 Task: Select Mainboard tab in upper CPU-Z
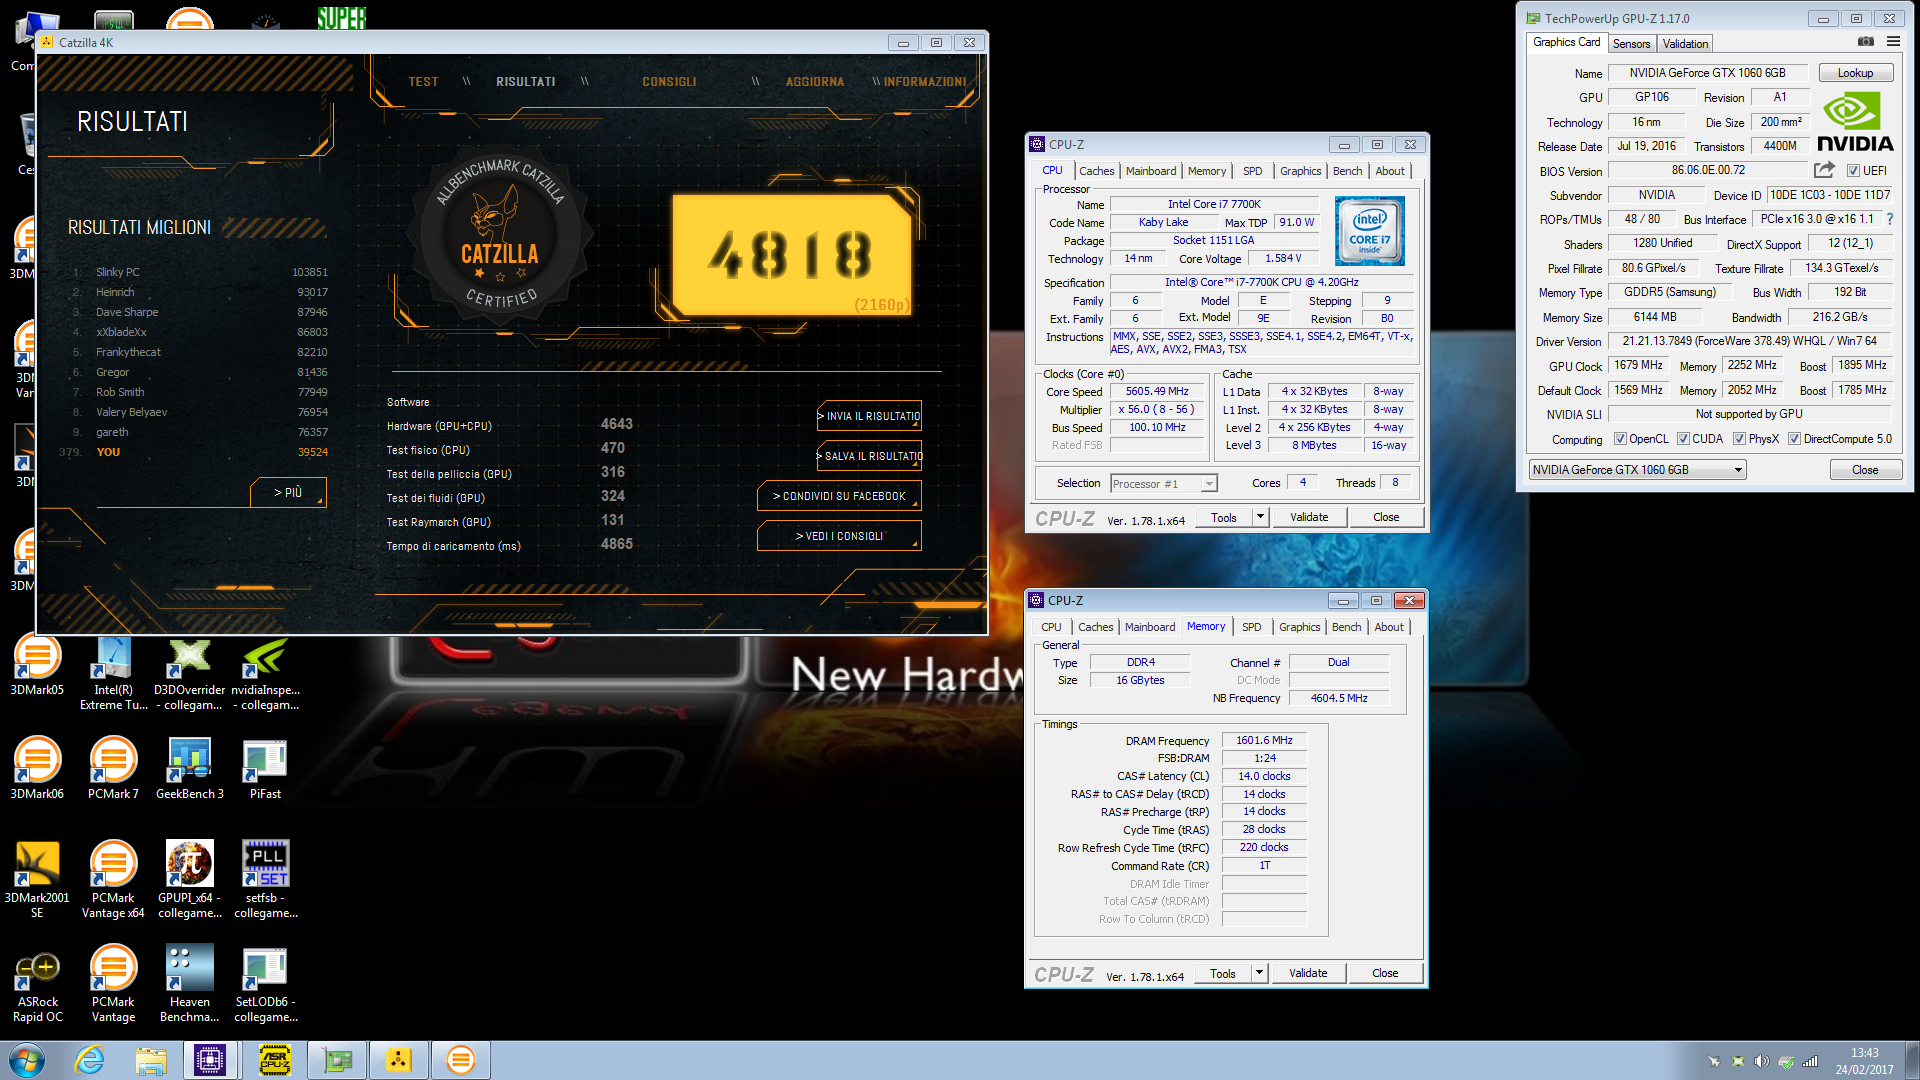click(1150, 171)
